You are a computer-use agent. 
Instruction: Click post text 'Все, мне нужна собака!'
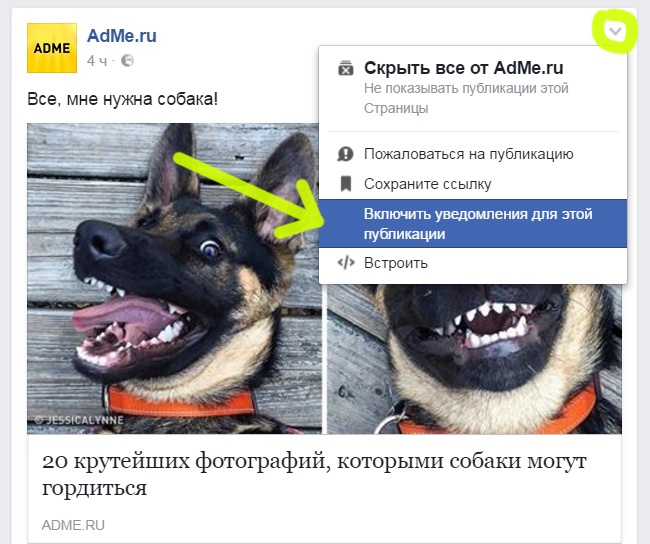click(x=122, y=99)
